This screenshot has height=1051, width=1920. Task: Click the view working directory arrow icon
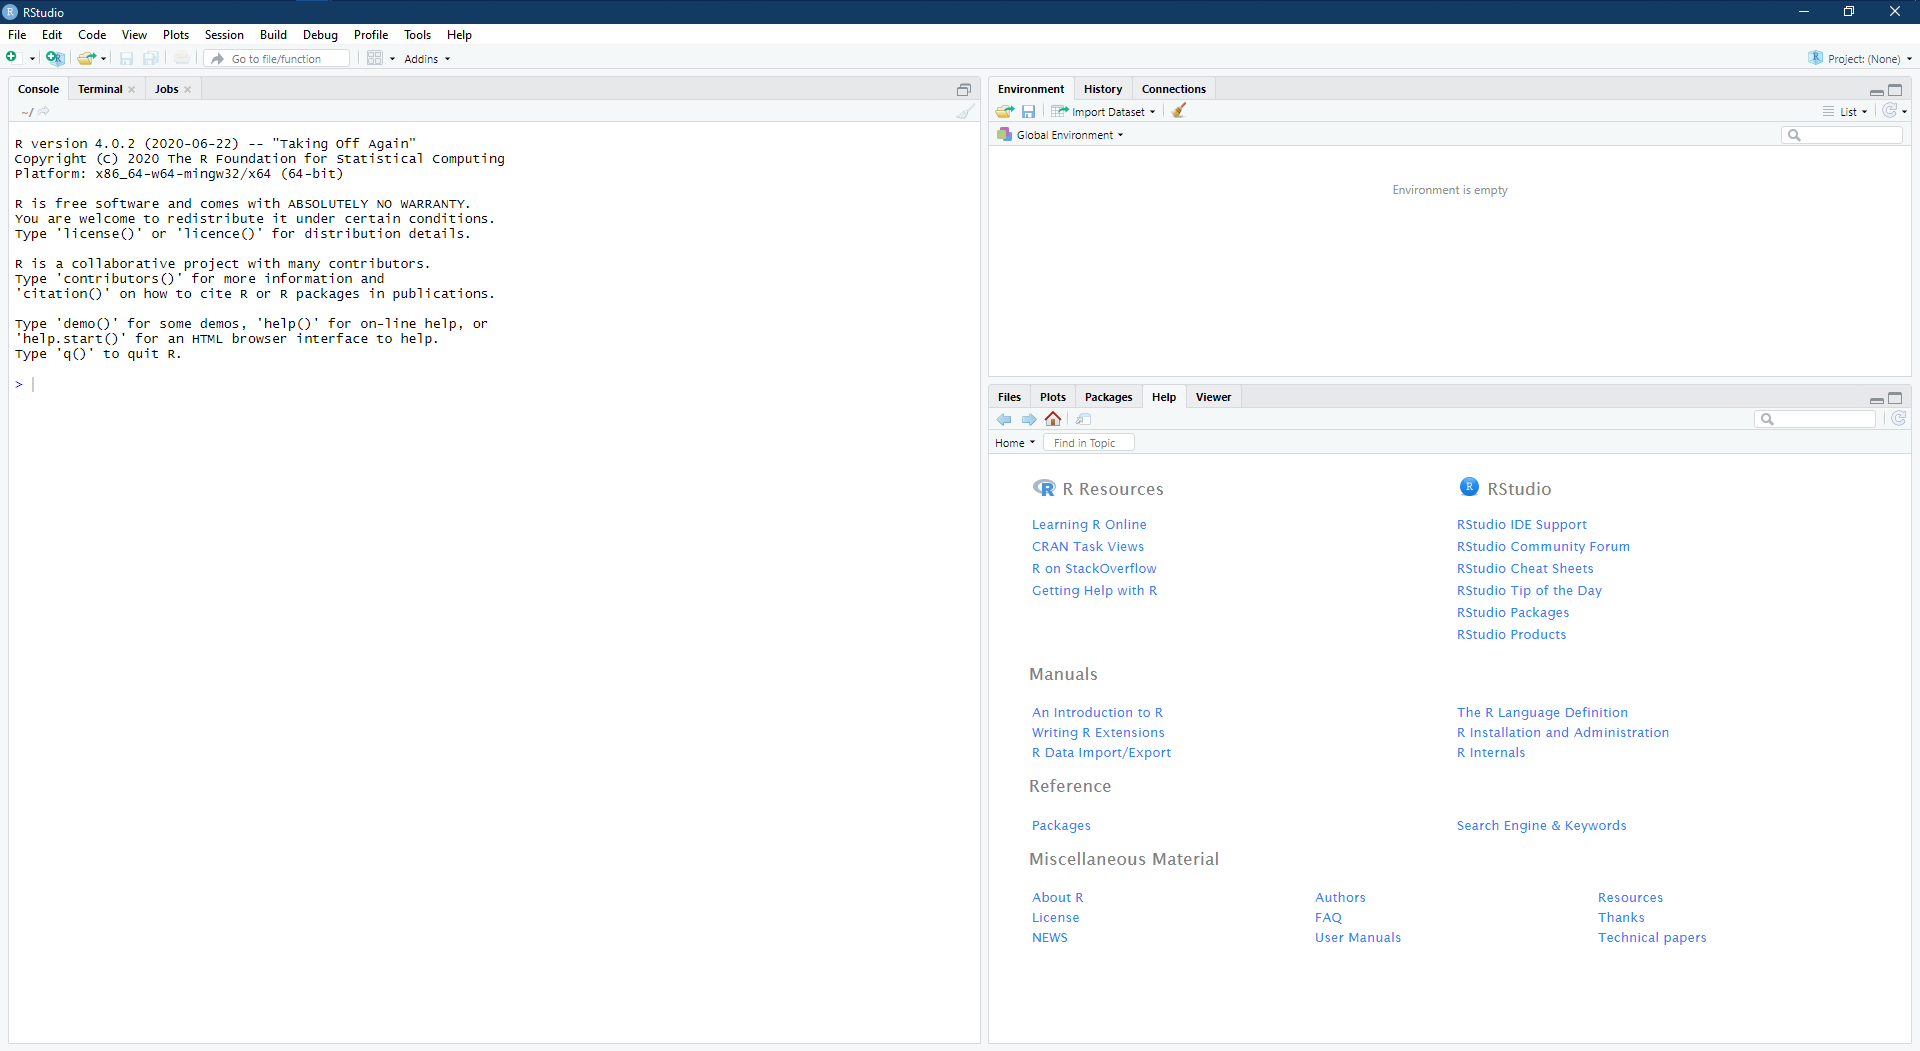44,111
